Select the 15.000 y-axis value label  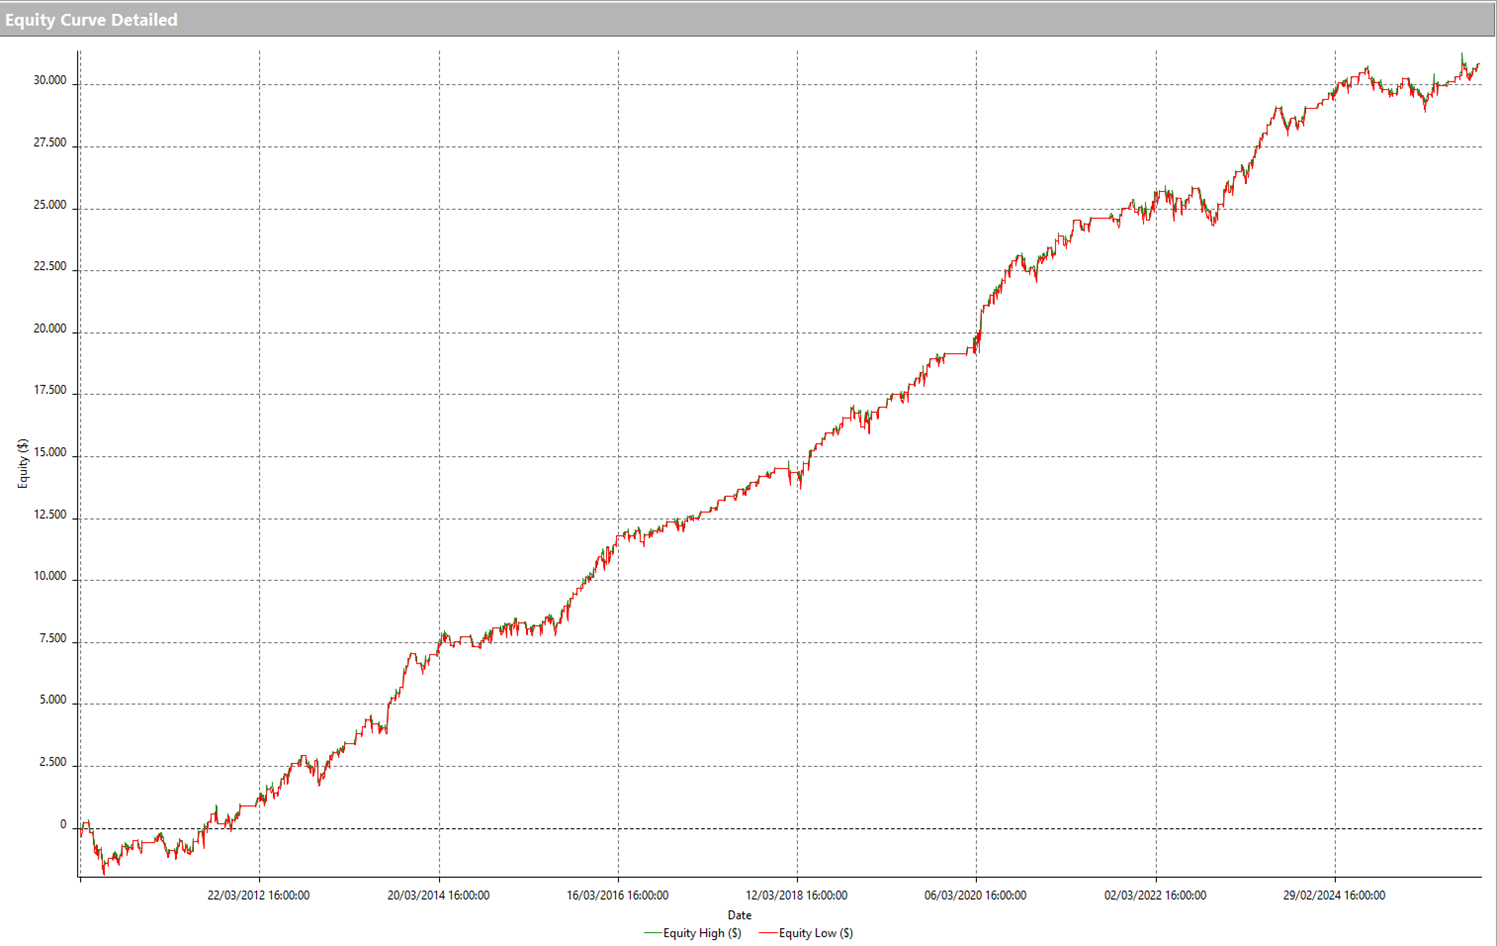(x=50, y=453)
